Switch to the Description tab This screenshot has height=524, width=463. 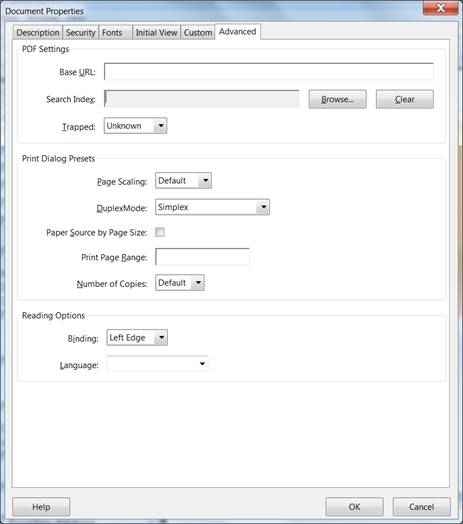(x=38, y=32)
